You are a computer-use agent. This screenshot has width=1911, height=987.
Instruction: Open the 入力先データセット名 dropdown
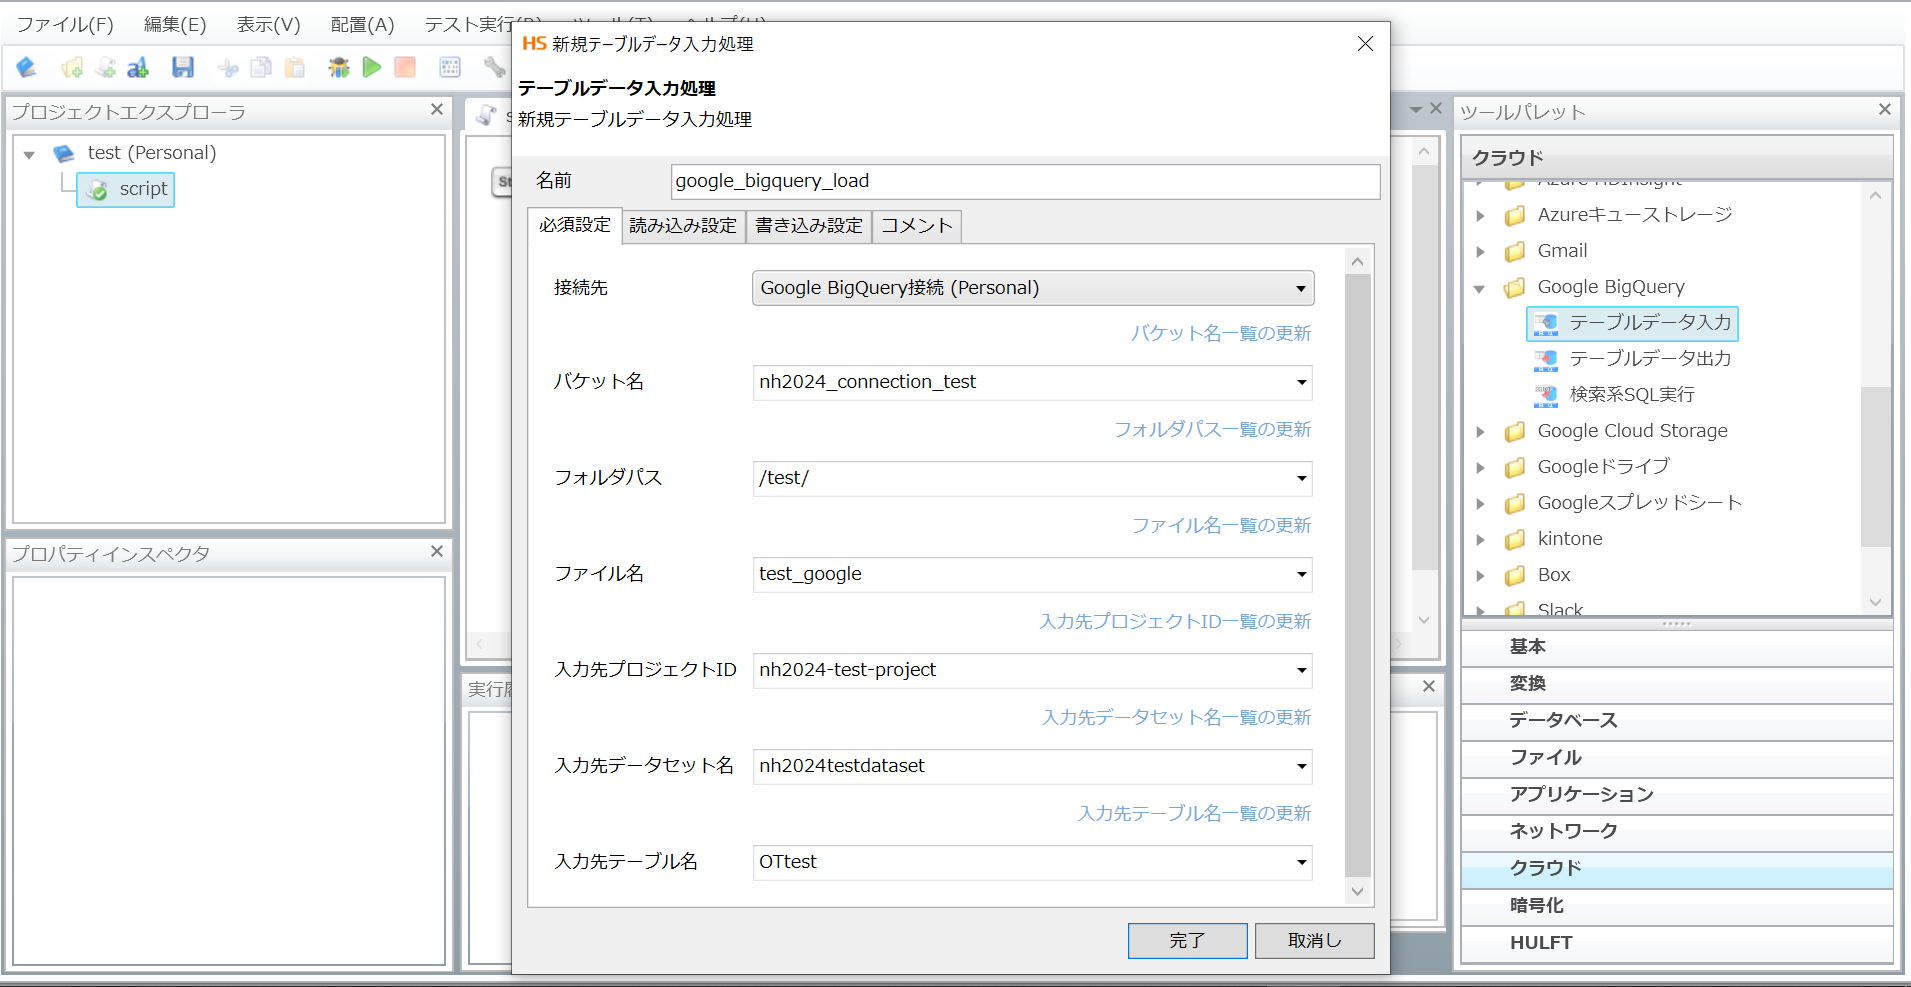(x=1301, y=767)
